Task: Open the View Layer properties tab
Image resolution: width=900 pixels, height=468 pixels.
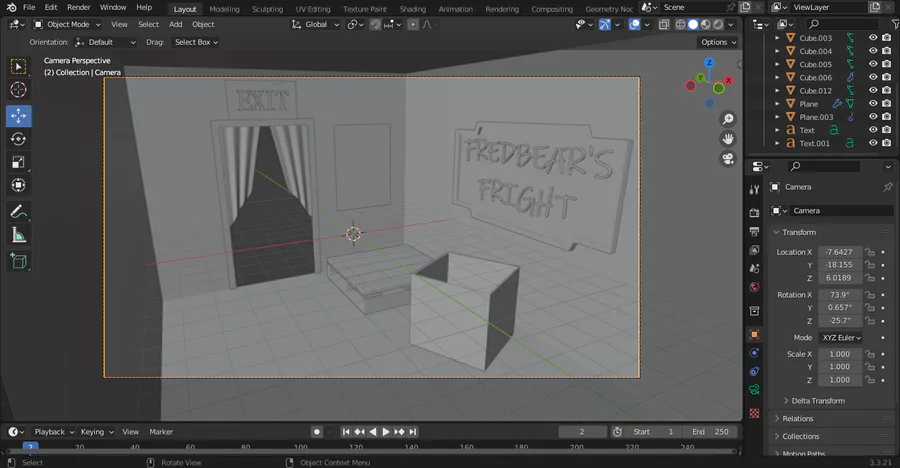Action: click(754, 250)
